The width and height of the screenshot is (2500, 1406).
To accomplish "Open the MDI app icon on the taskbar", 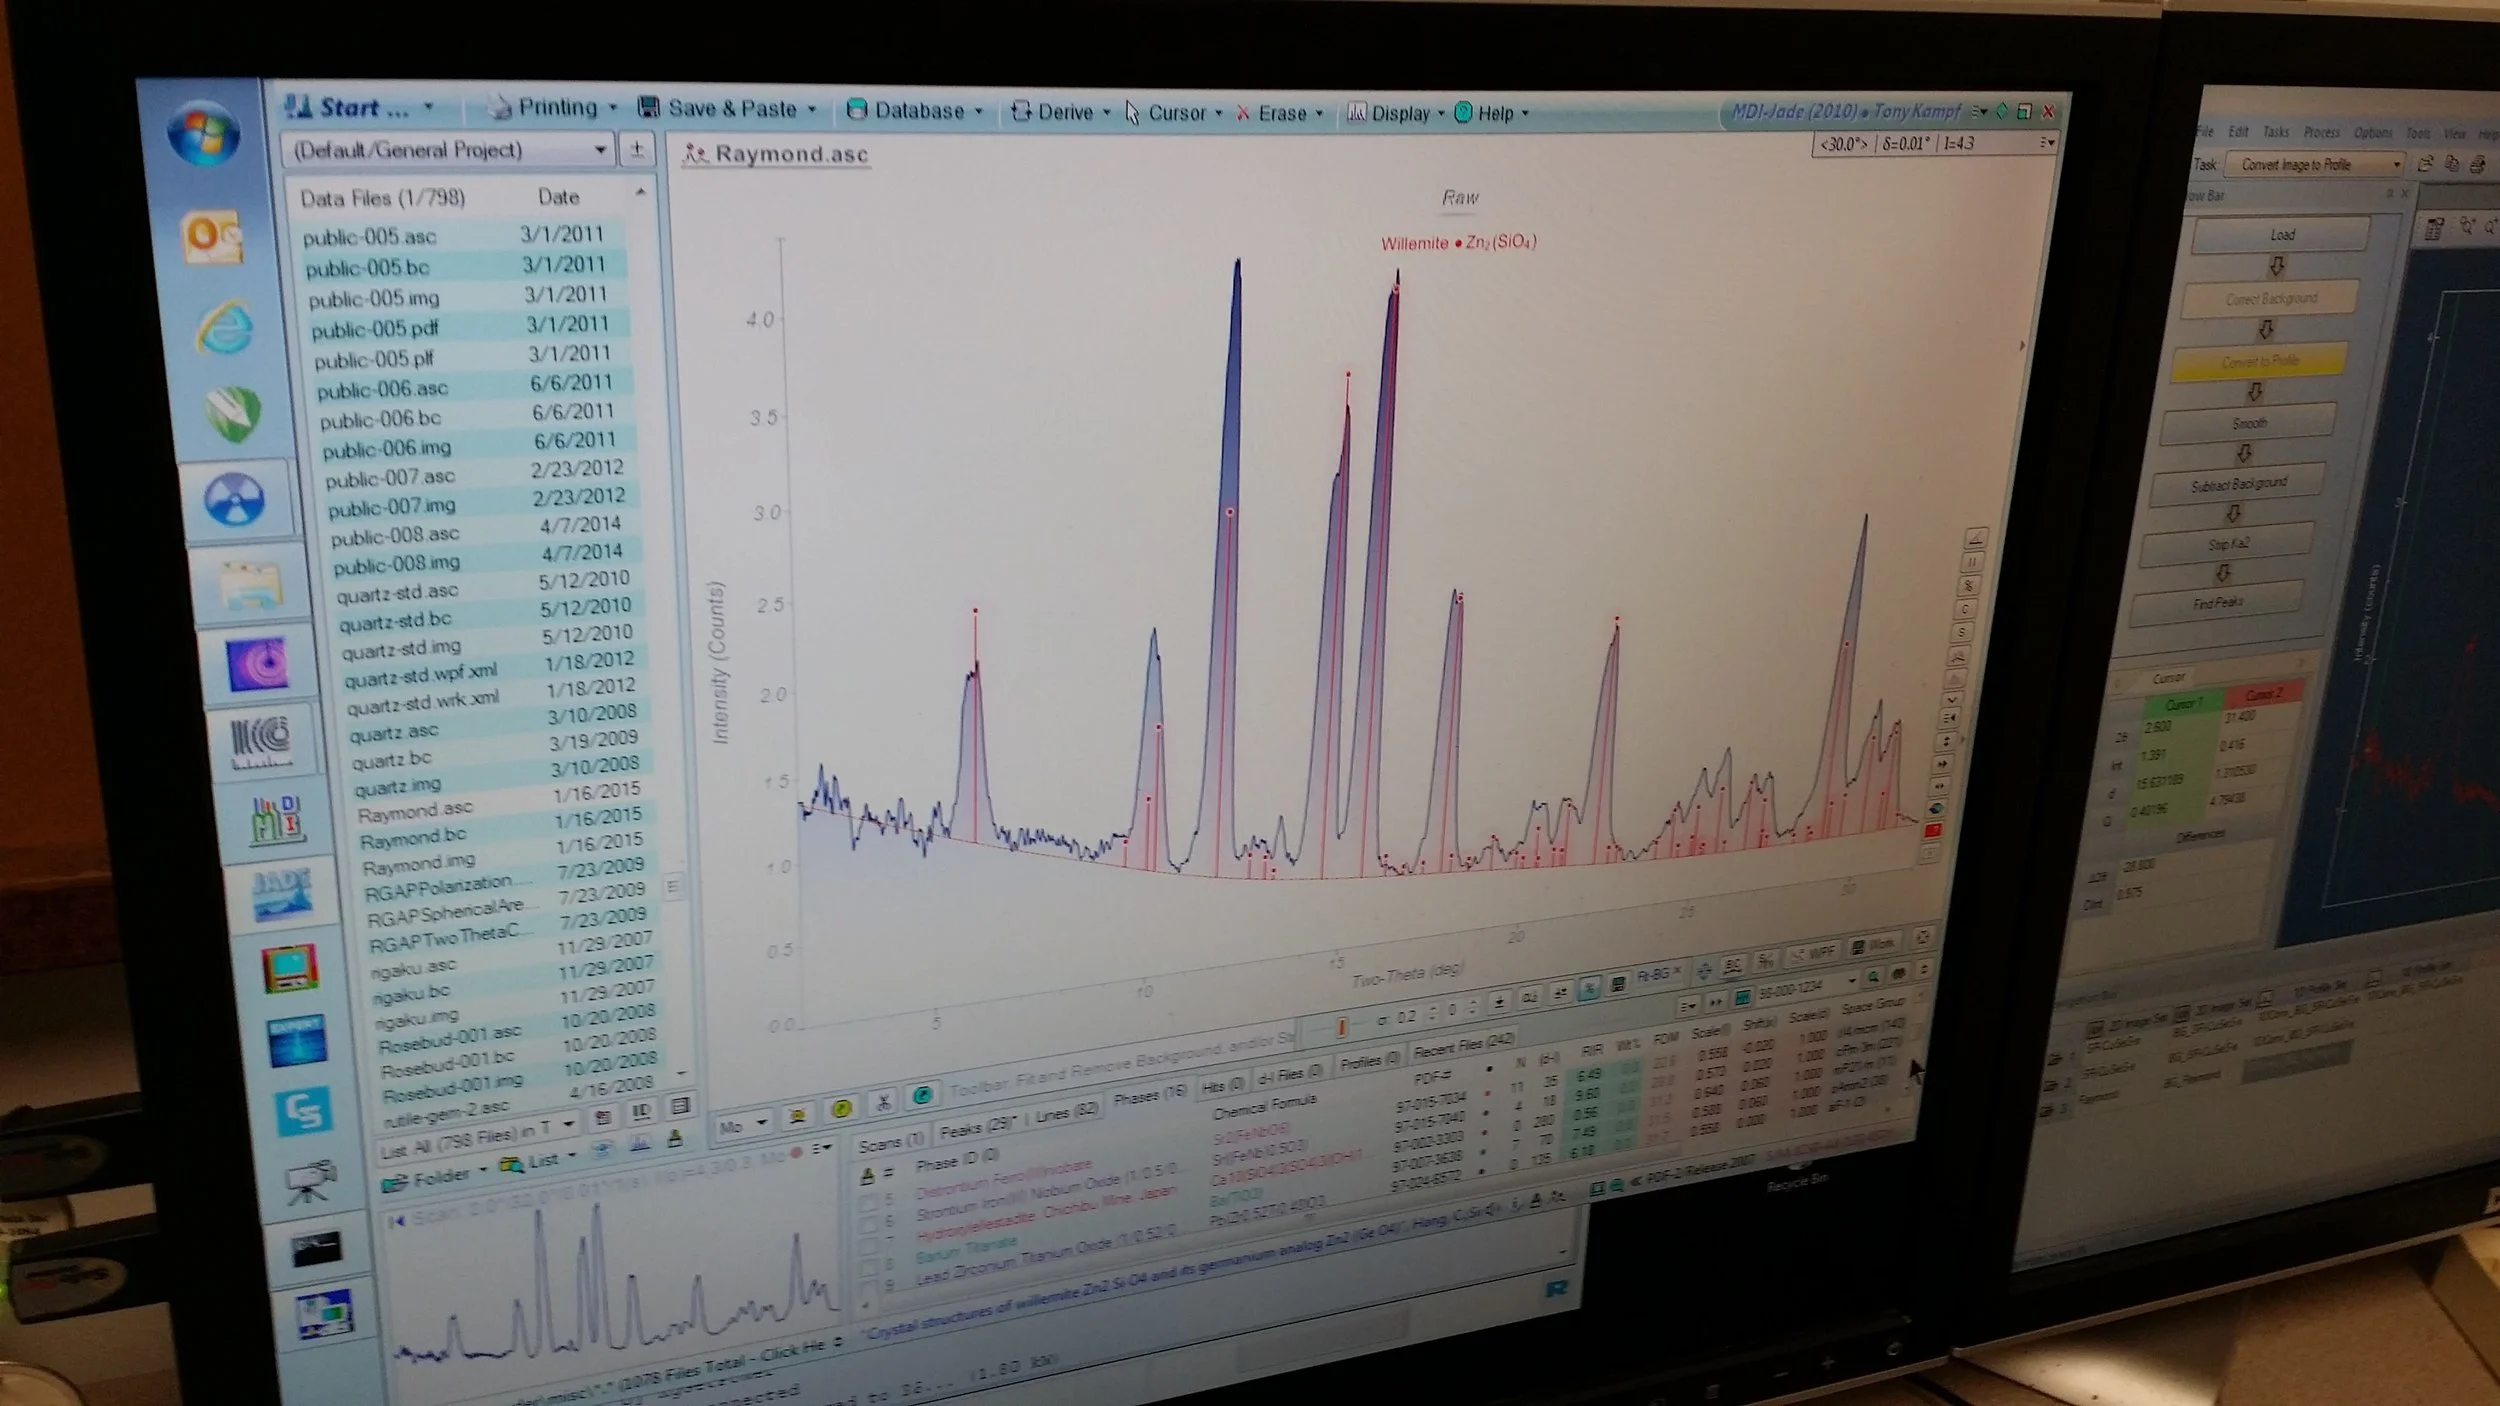I will [x=276, y=820].
